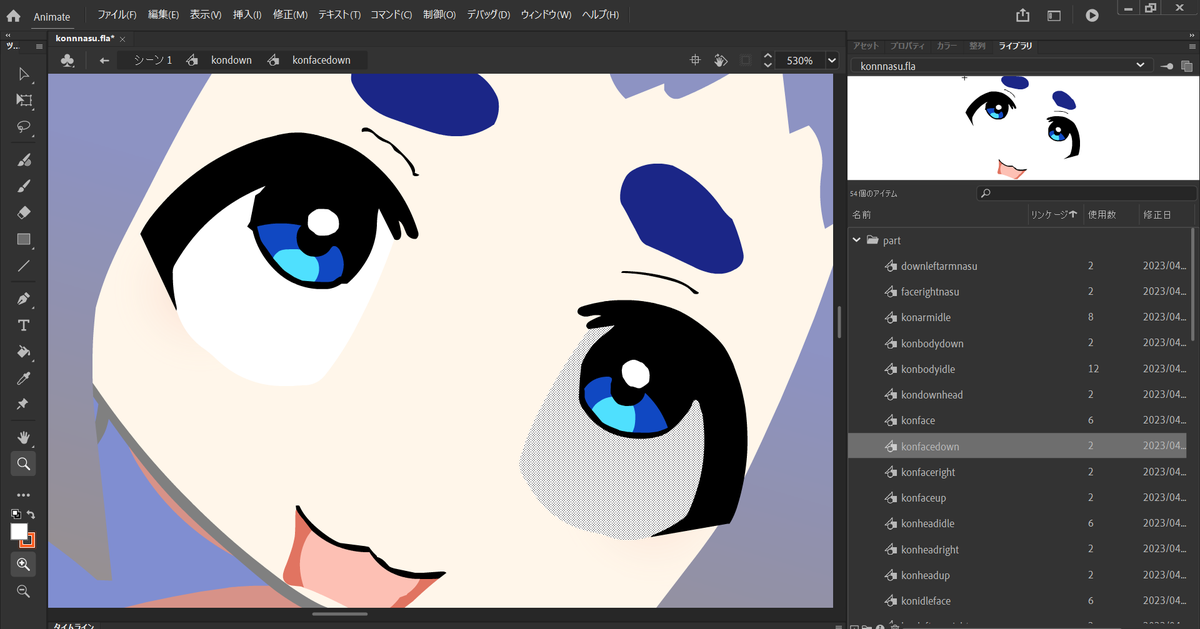
Task: Switch to the カラー tab
Action: [946, 46]
